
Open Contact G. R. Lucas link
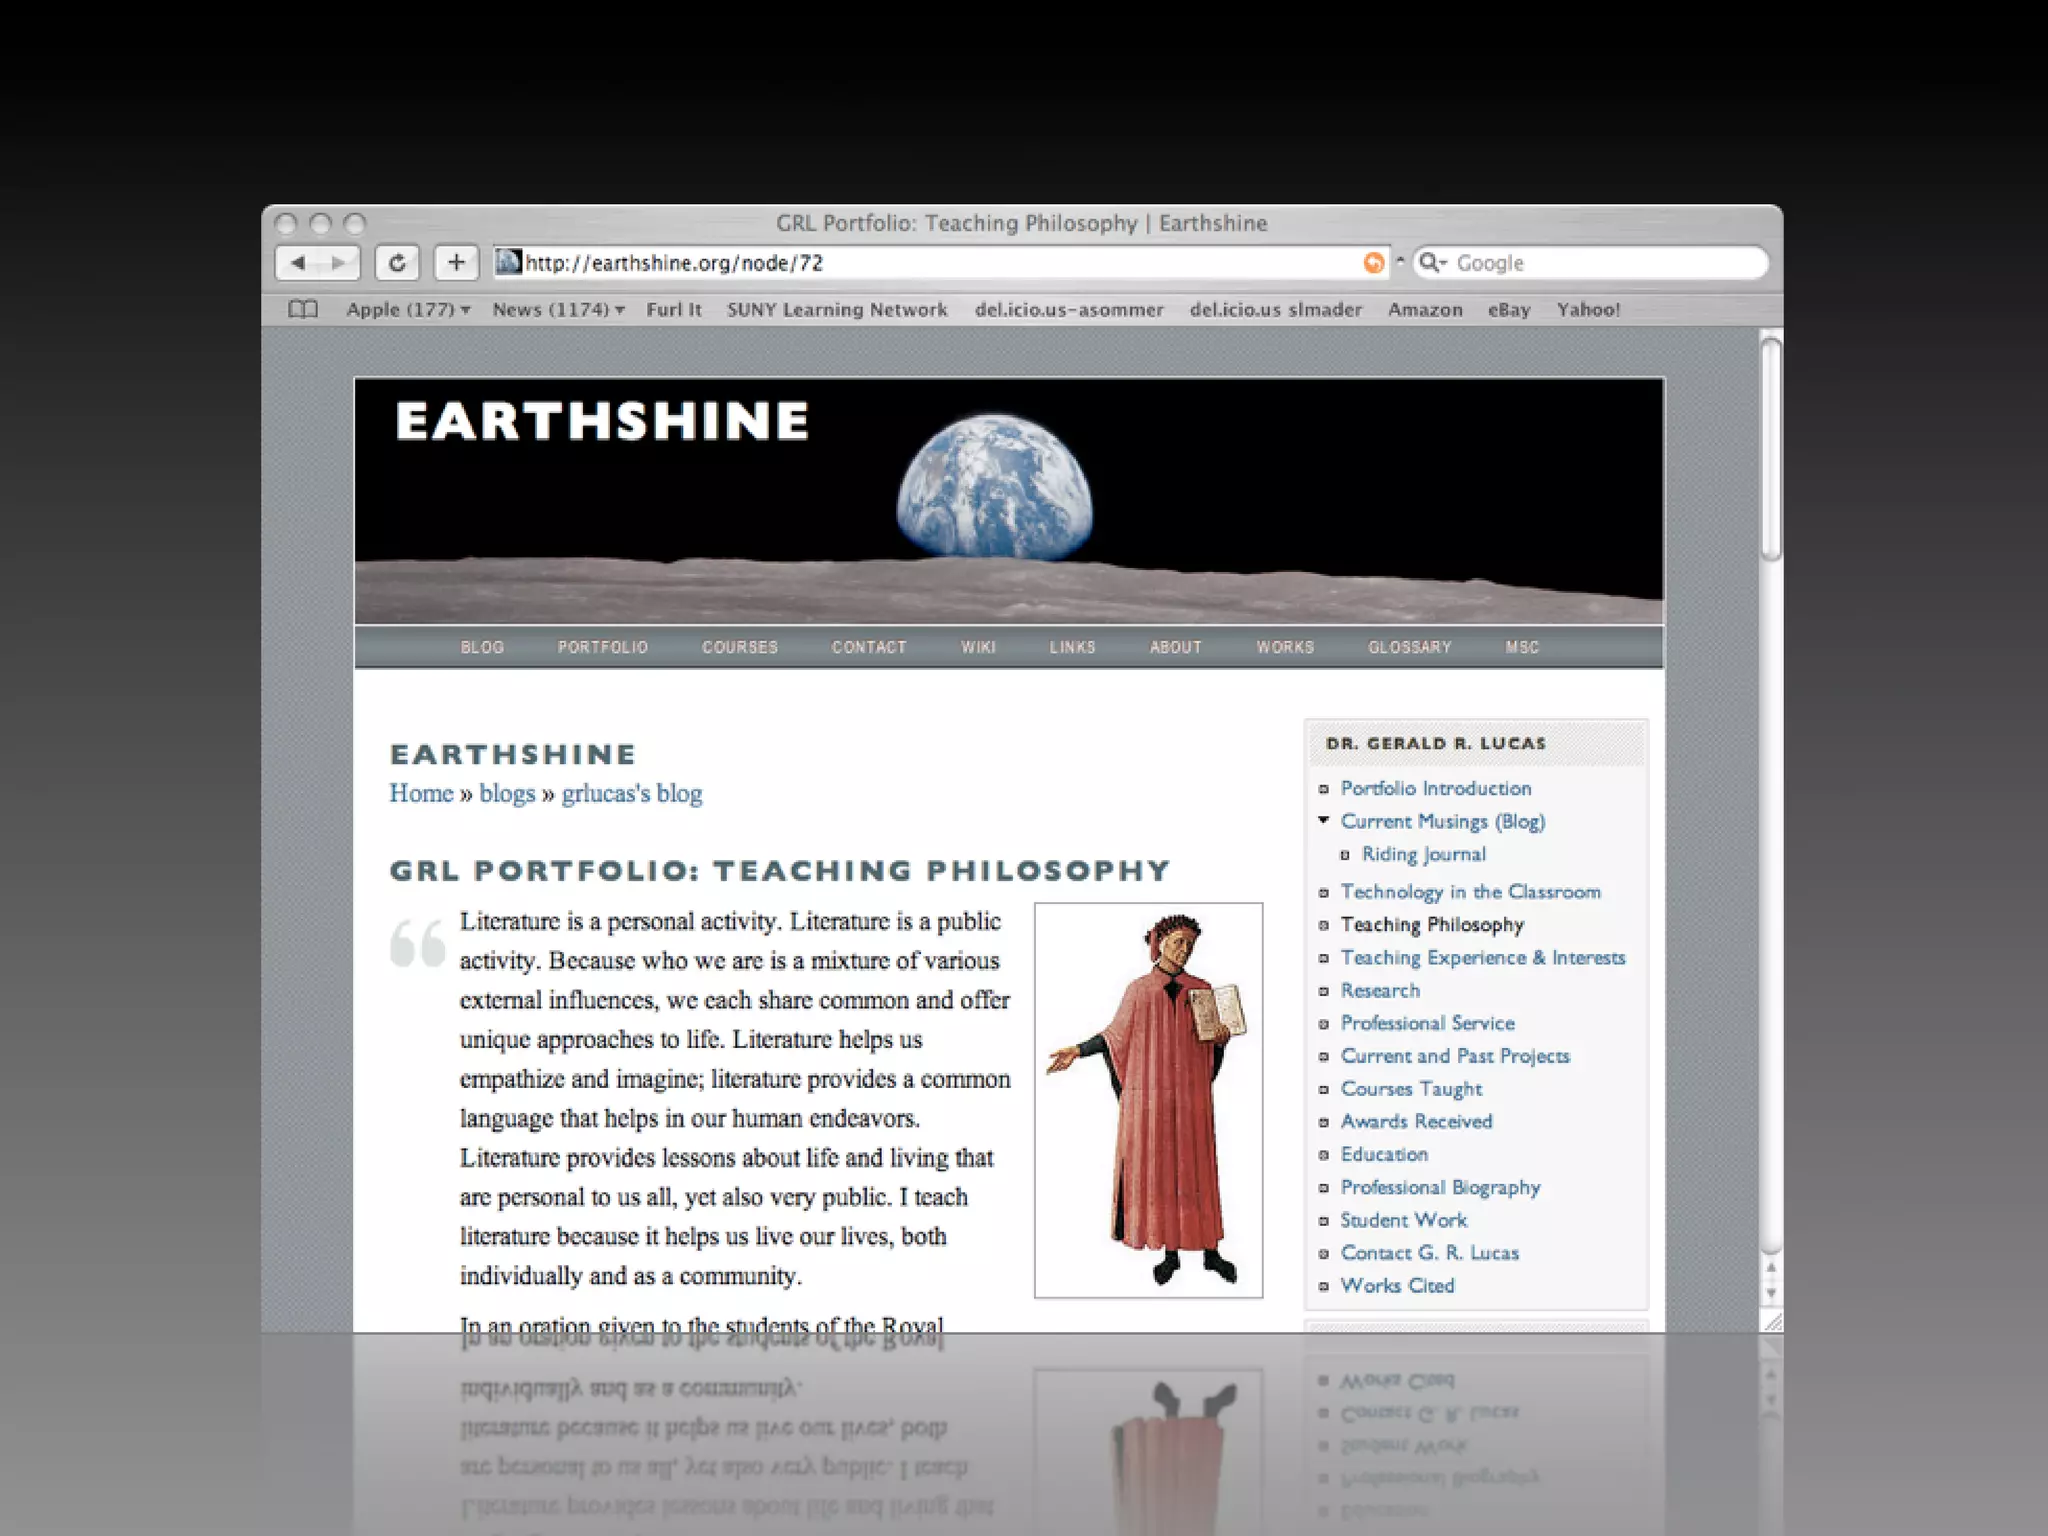[x=1430, y=1253]
